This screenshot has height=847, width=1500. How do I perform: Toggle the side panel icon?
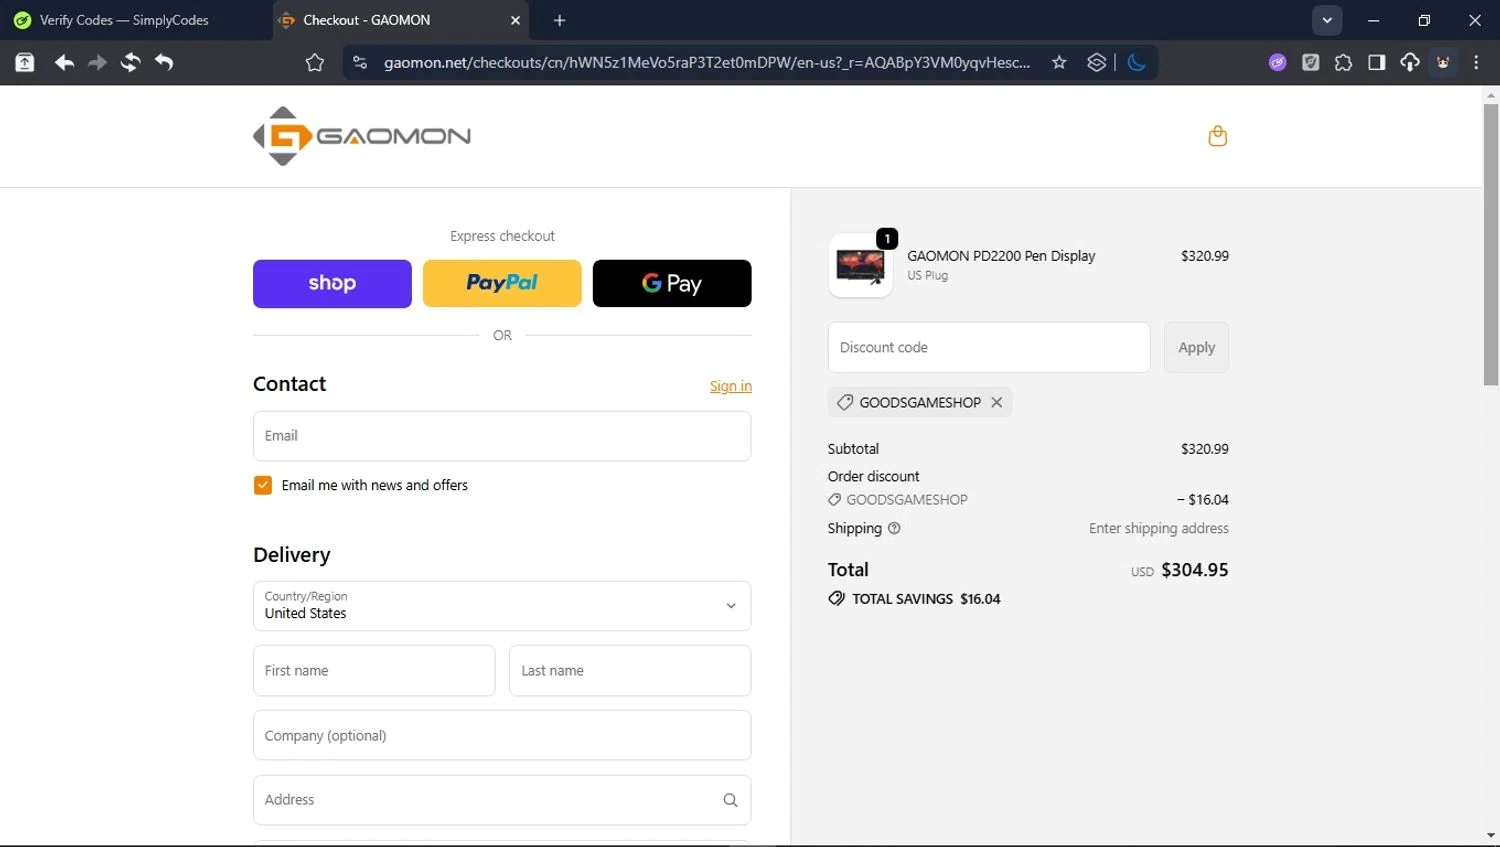(x=1376, y=62)
